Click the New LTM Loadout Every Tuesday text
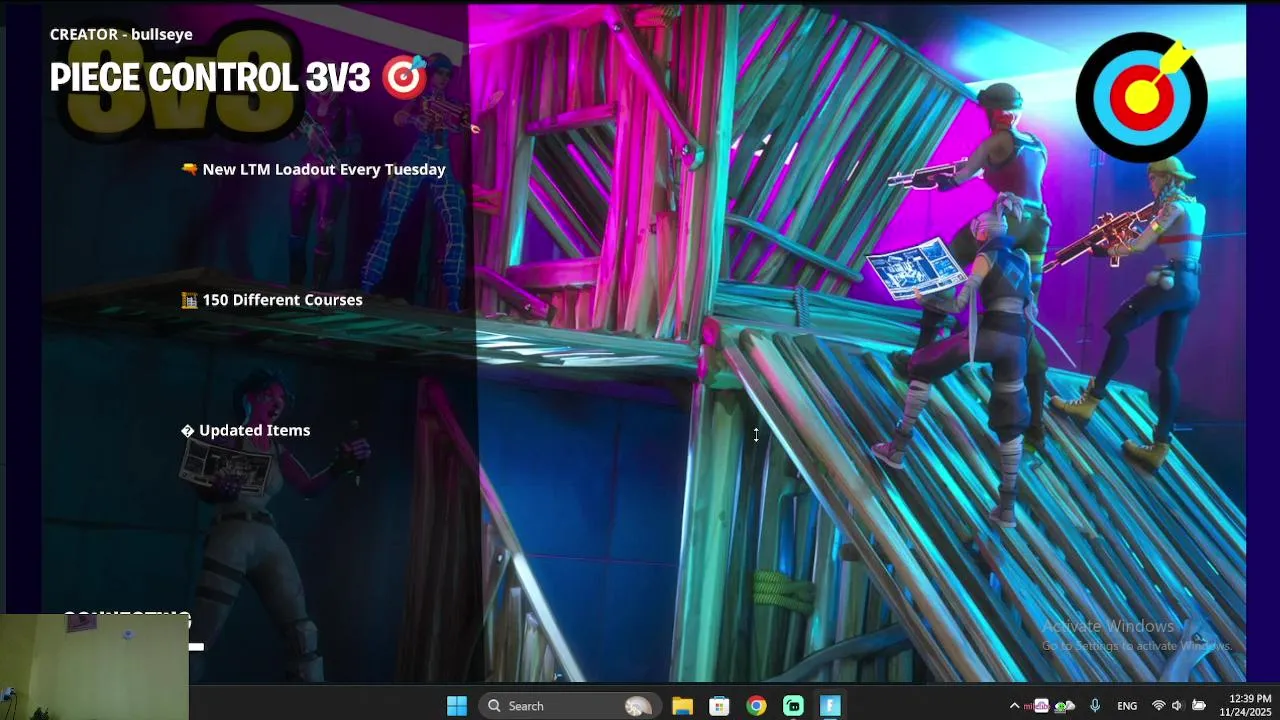Screen dimensions: 1280x720 point(324,169)
